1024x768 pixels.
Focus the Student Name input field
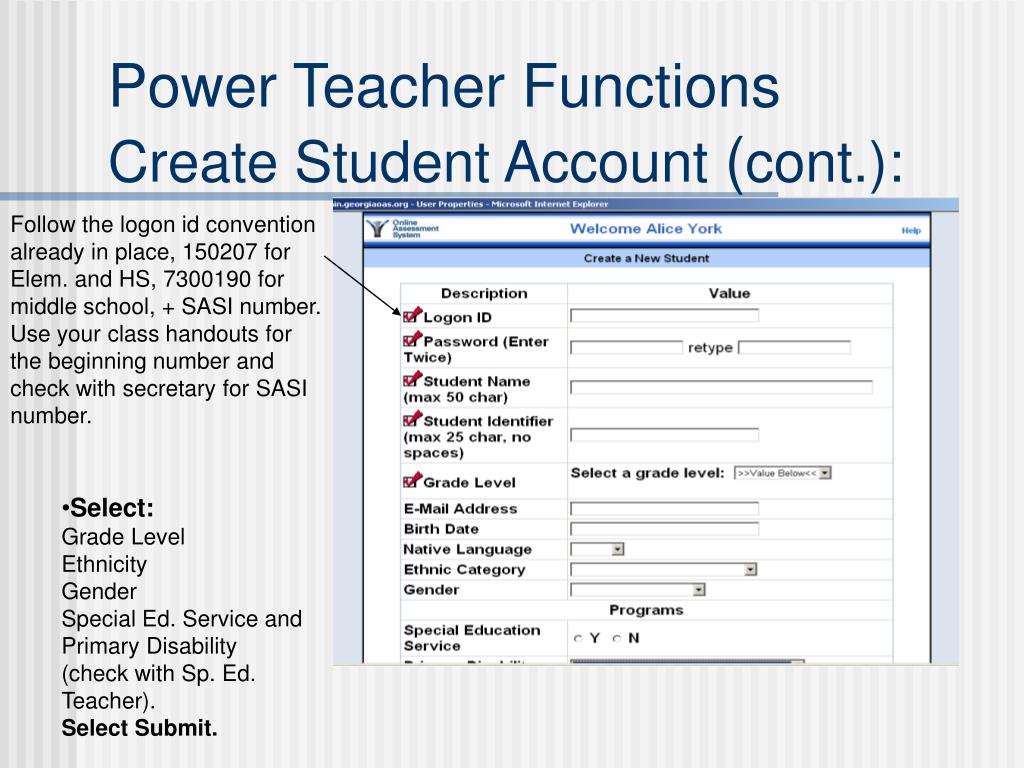pyautogui.click(x=721, y=387)
